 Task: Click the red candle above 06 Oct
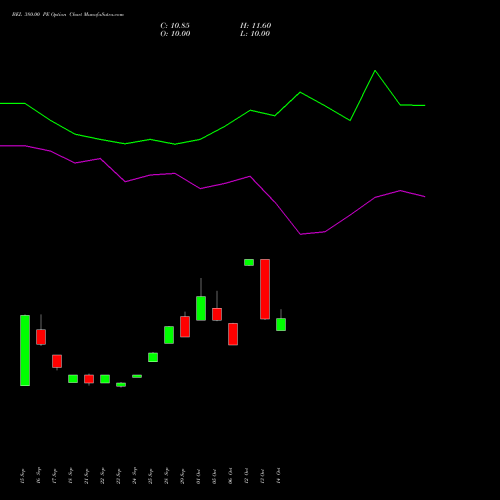[x=233, y=334]
